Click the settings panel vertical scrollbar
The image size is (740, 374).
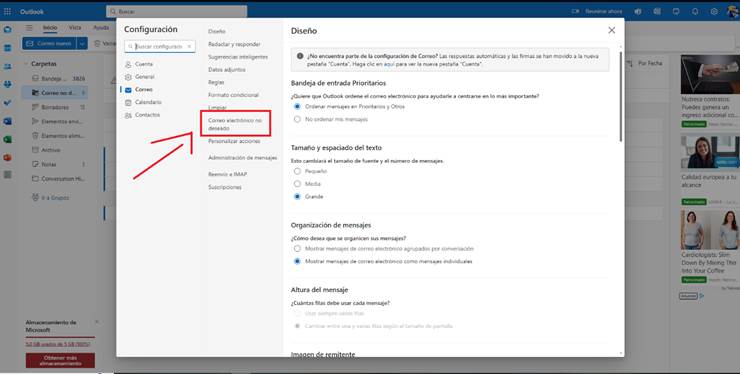click(x=621, y=97)
